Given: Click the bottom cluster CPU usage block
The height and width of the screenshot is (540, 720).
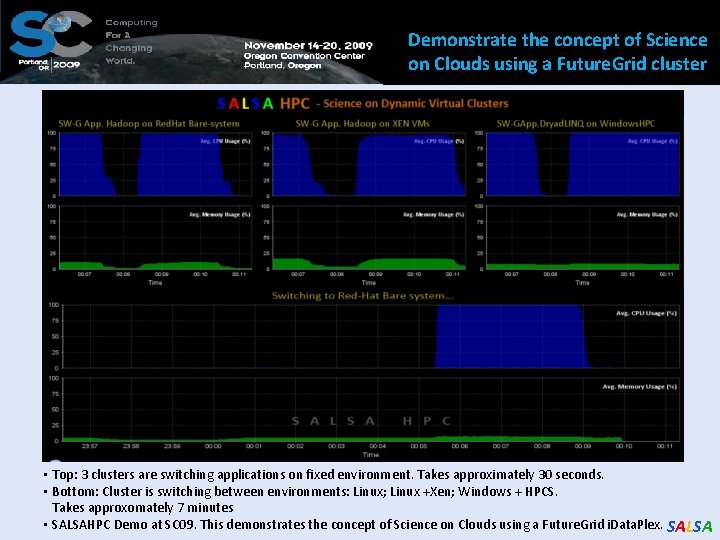Looking at the screenshot, I should point(512,336).
